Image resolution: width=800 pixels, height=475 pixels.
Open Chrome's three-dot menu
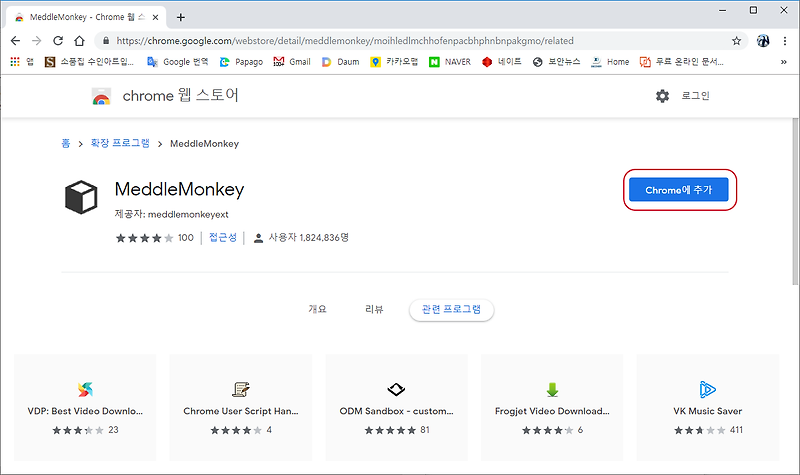pyautogui.click(x=785, y=41)
